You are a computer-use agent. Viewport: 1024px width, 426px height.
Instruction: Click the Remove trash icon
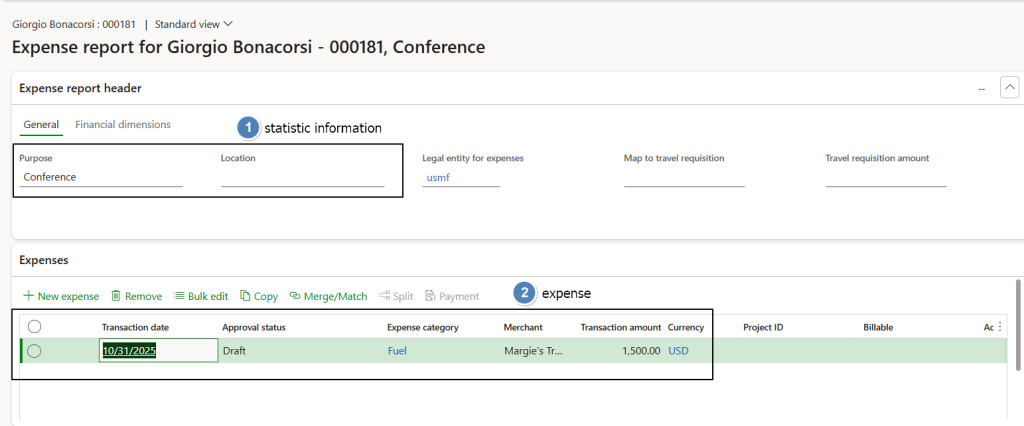116,296
